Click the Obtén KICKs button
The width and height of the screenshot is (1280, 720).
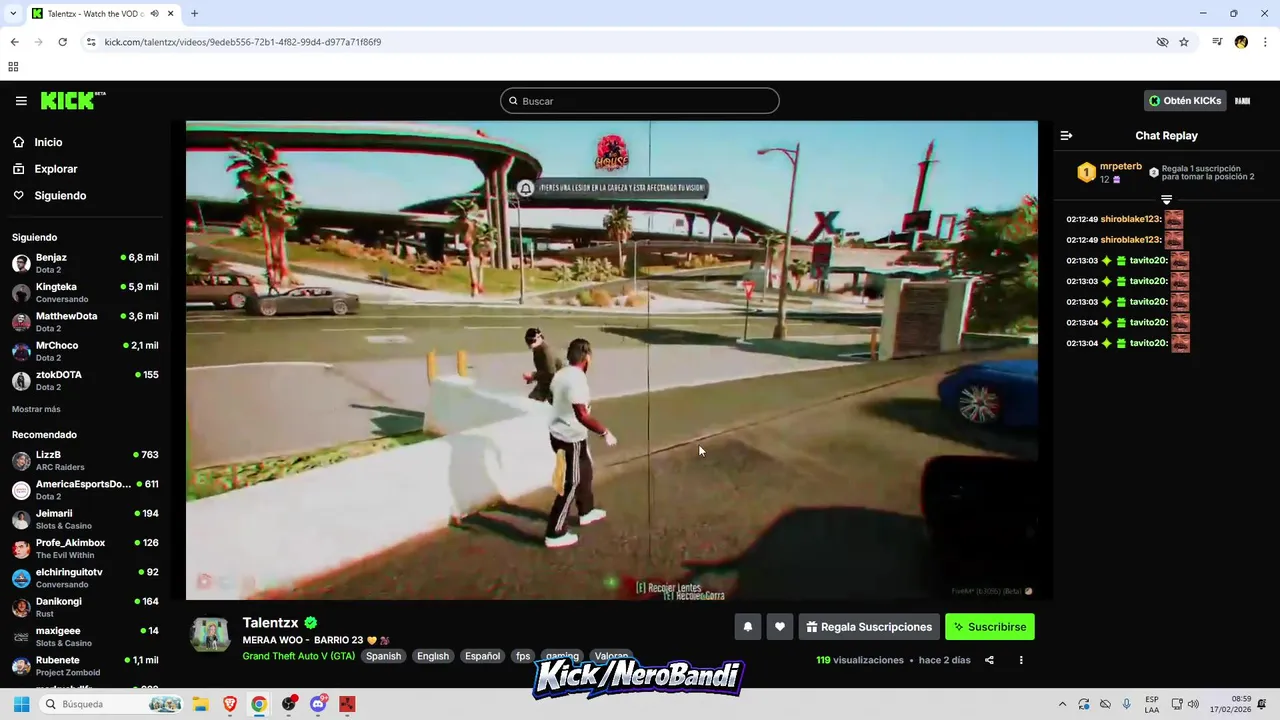click(x=1185, y=101)
